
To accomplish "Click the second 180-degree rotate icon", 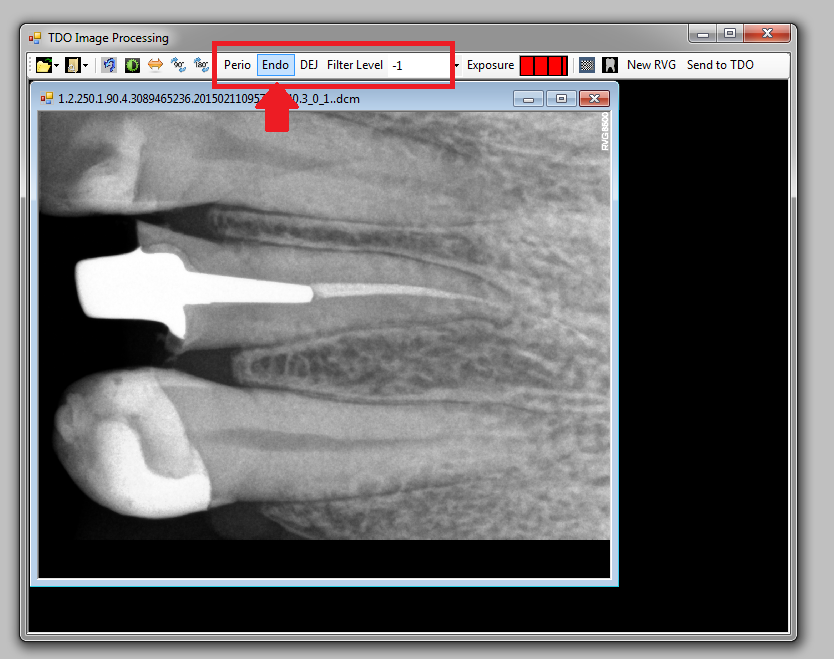I will click(x=201, y=65).
